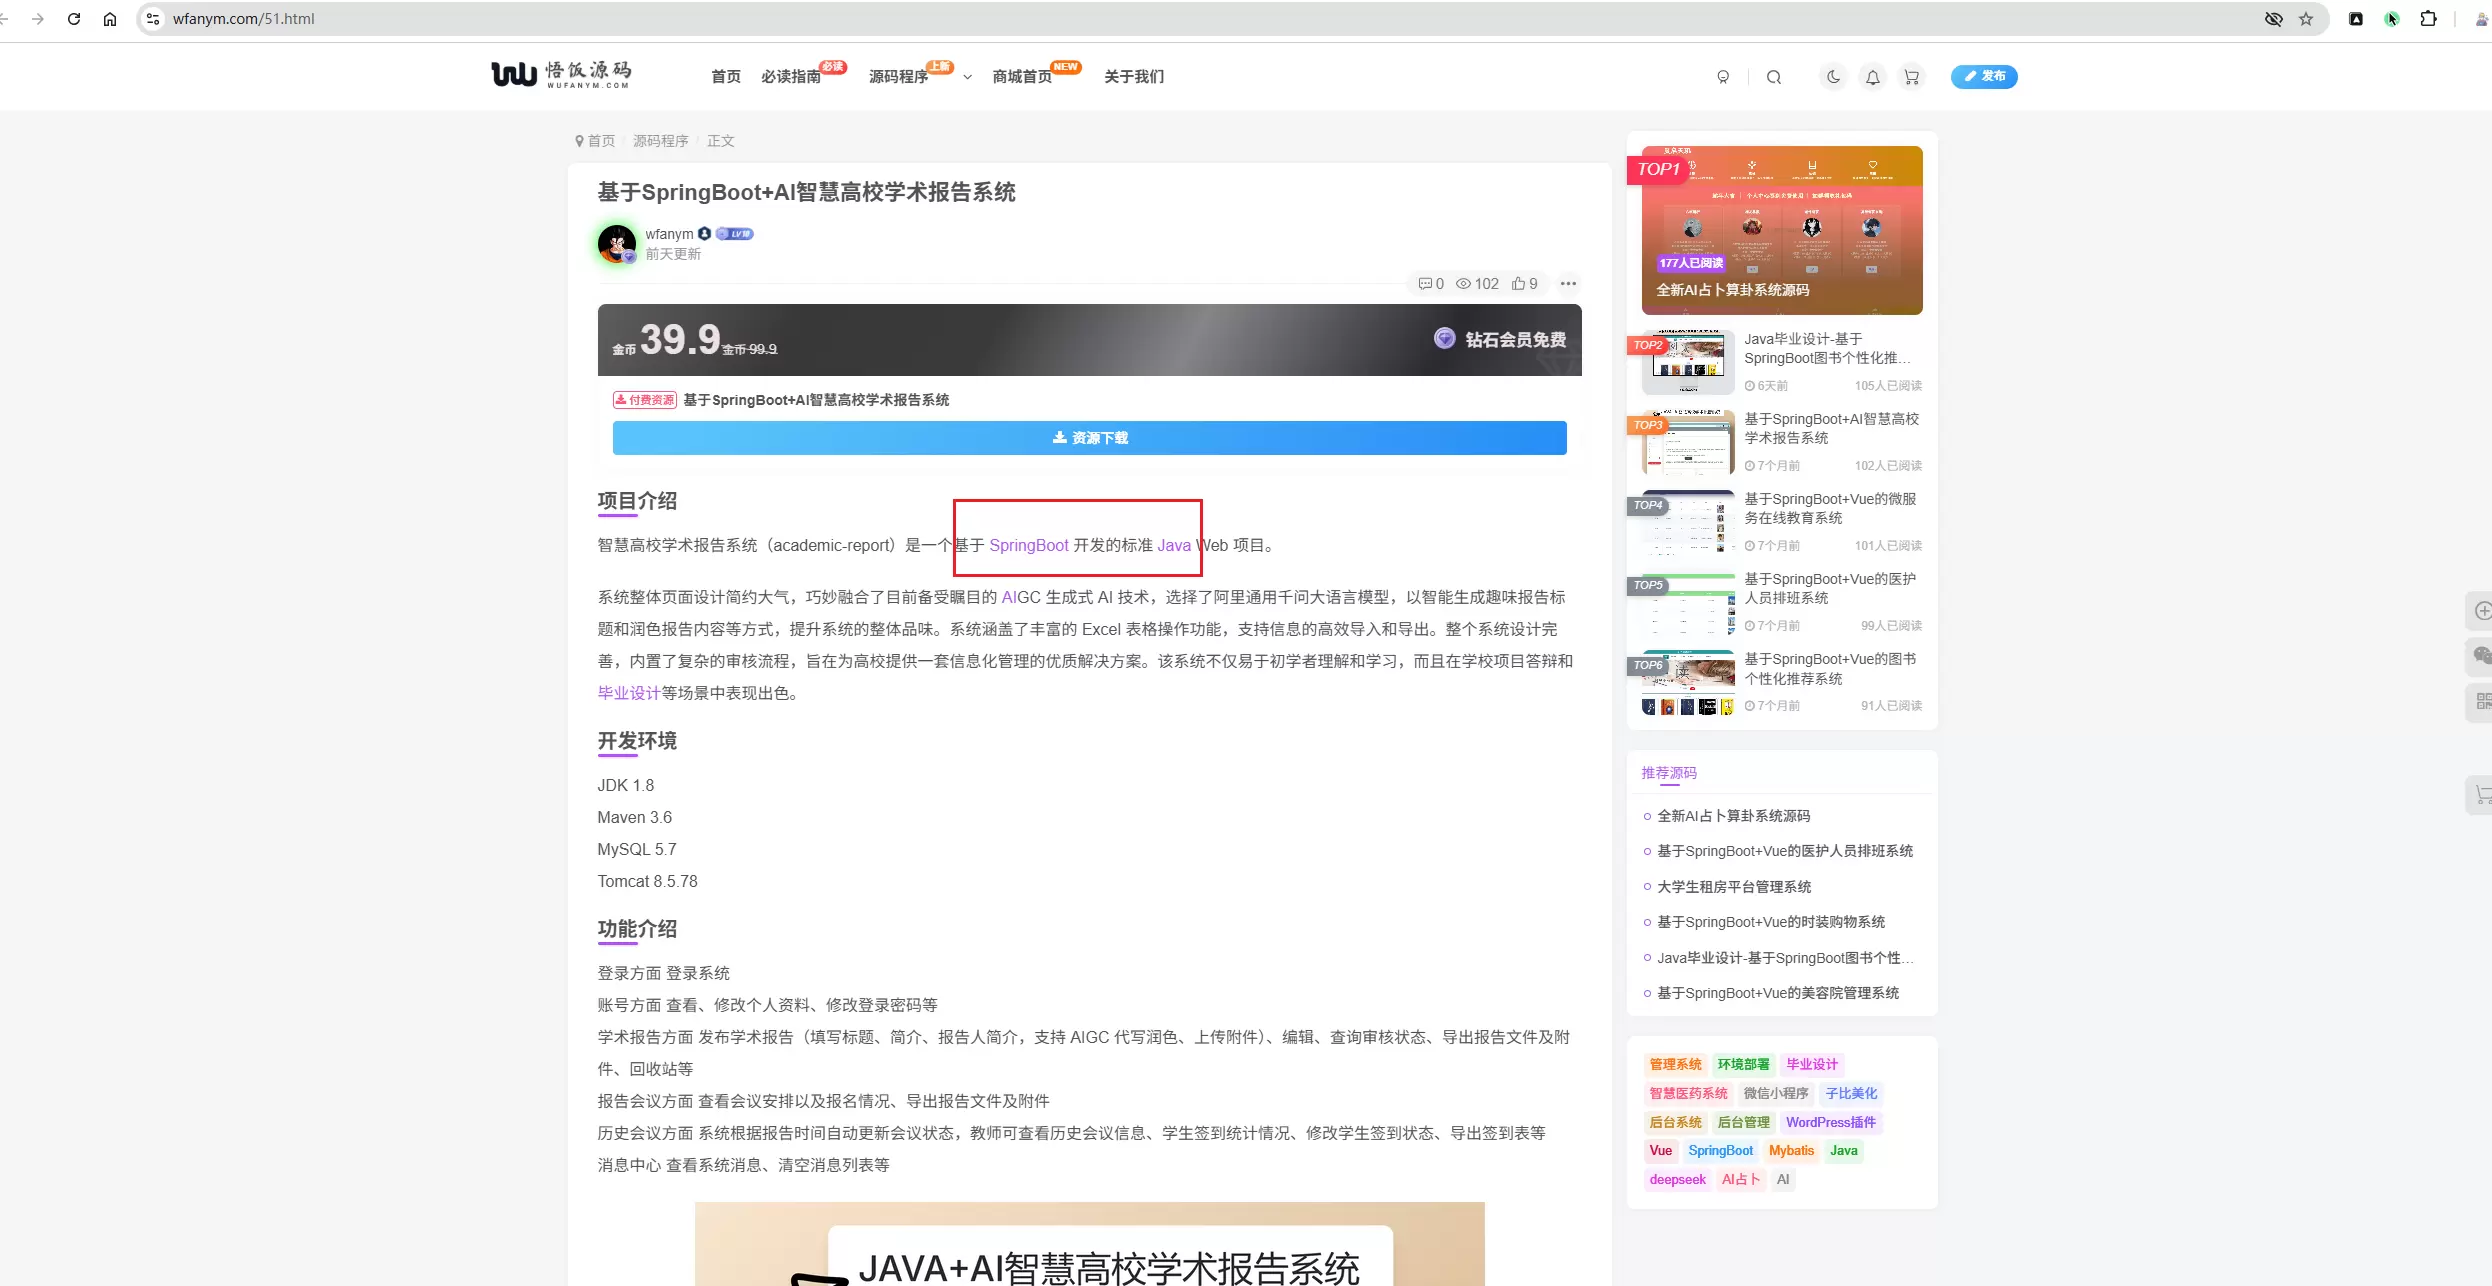The height and width of the screenshot is (1286, 2492).
Task: Toggle the eye-slash icon in address bar
Action: (x=2274, y=19)
